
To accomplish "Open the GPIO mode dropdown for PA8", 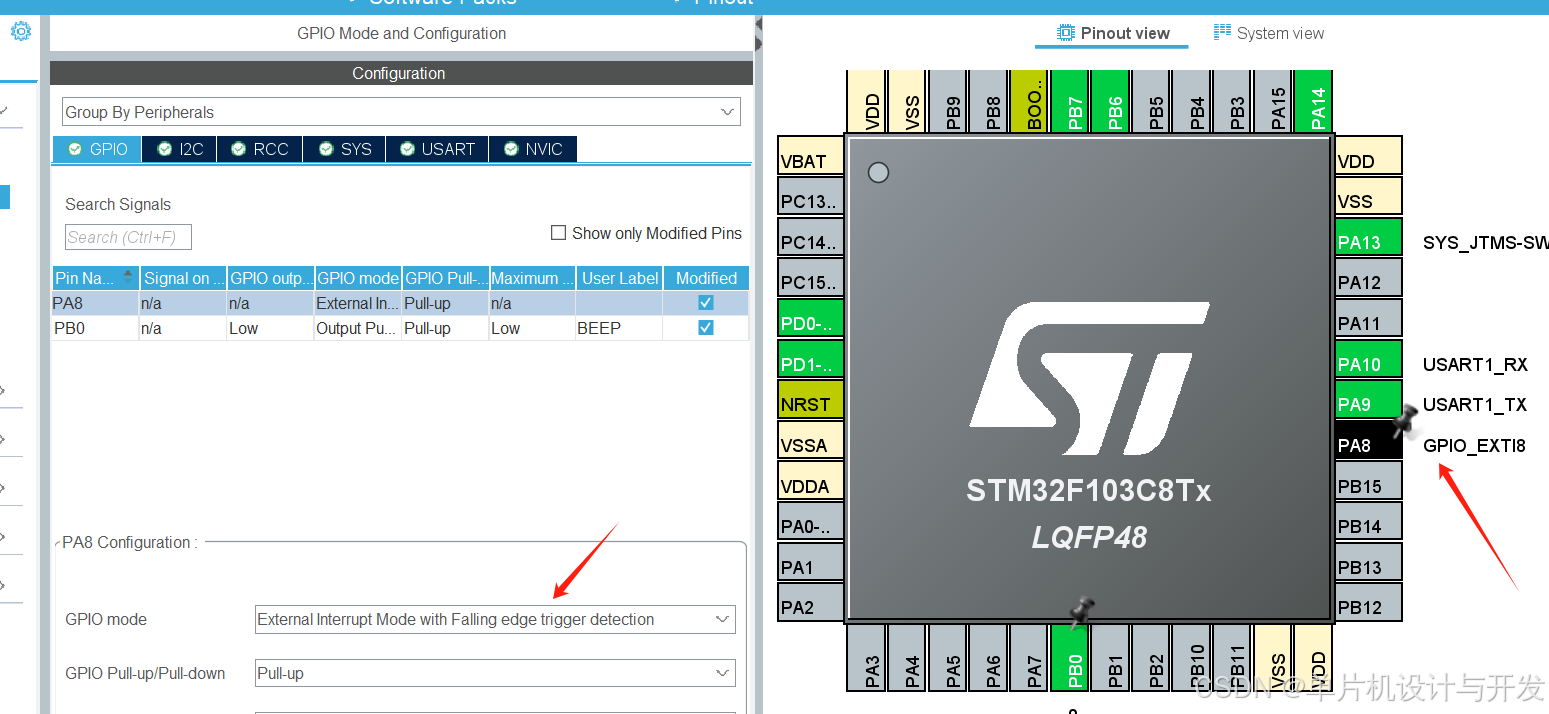I will point(495,619).
